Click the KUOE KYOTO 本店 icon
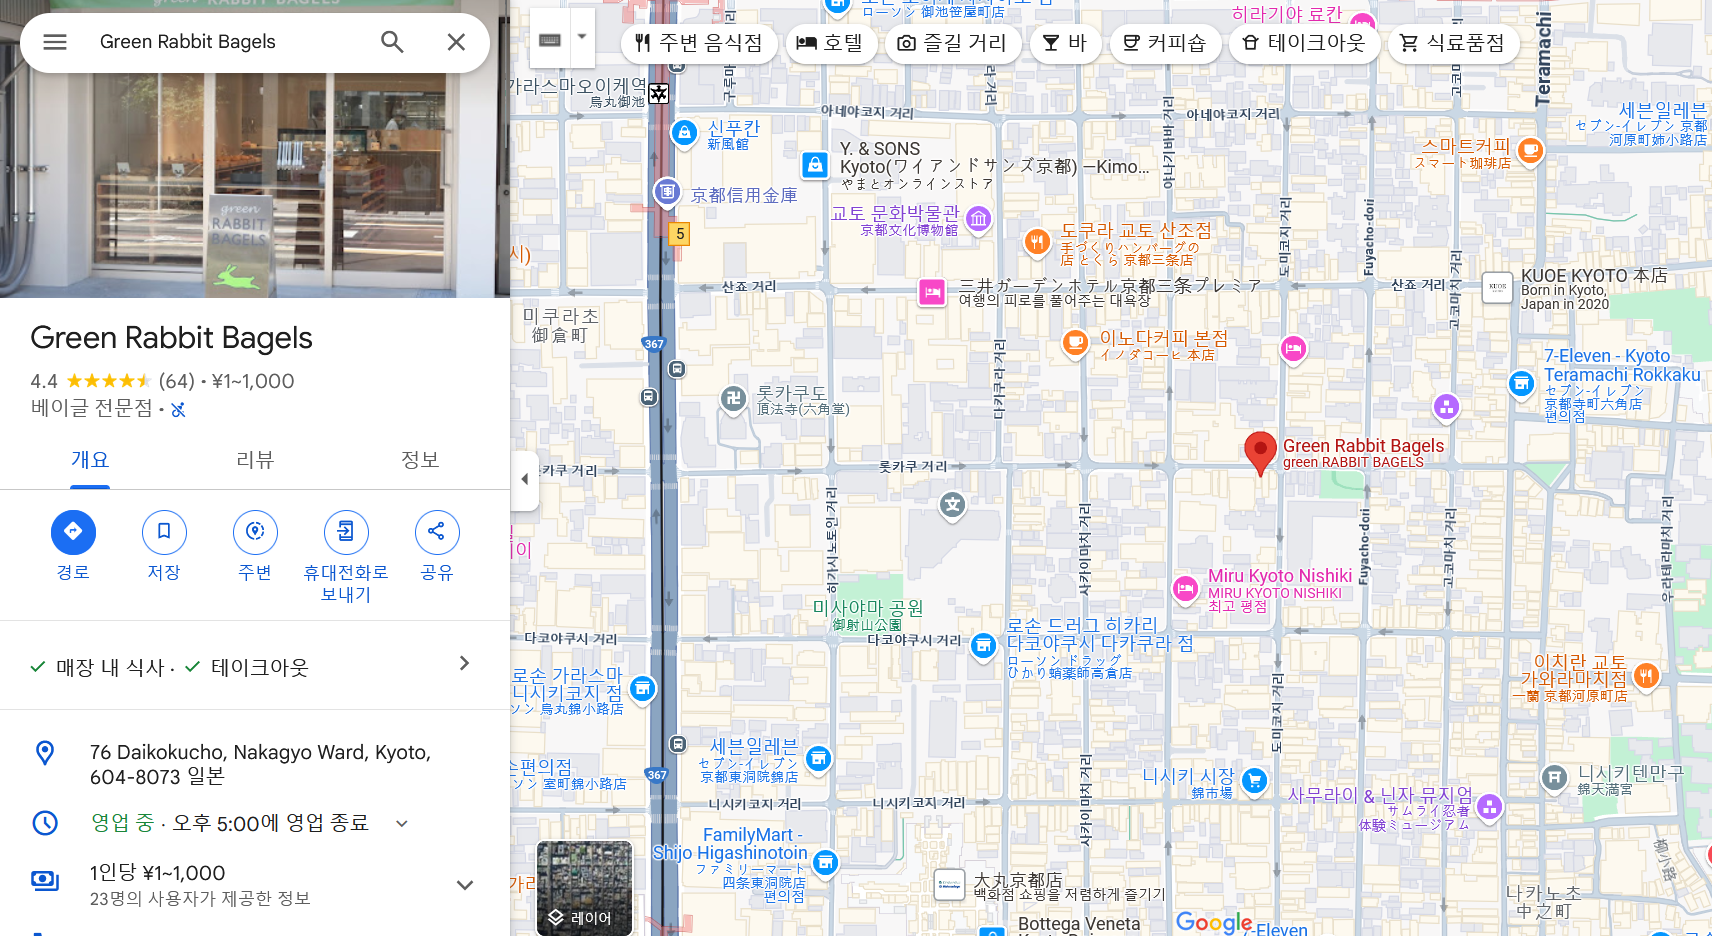Image resolution: width=1712 pixels, height=936 pixels. pyautogui.click(x=1497, y=287)
